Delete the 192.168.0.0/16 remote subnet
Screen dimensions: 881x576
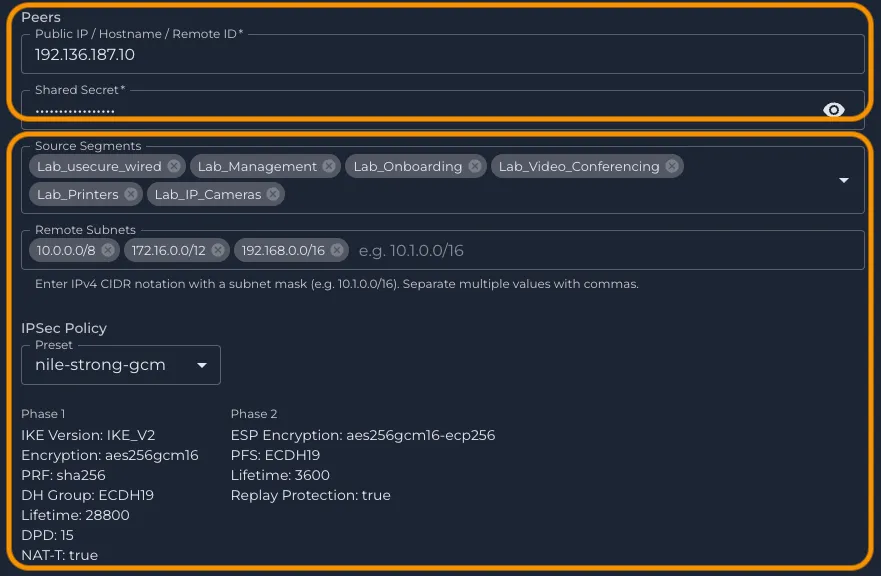click(x=337, y=250)
